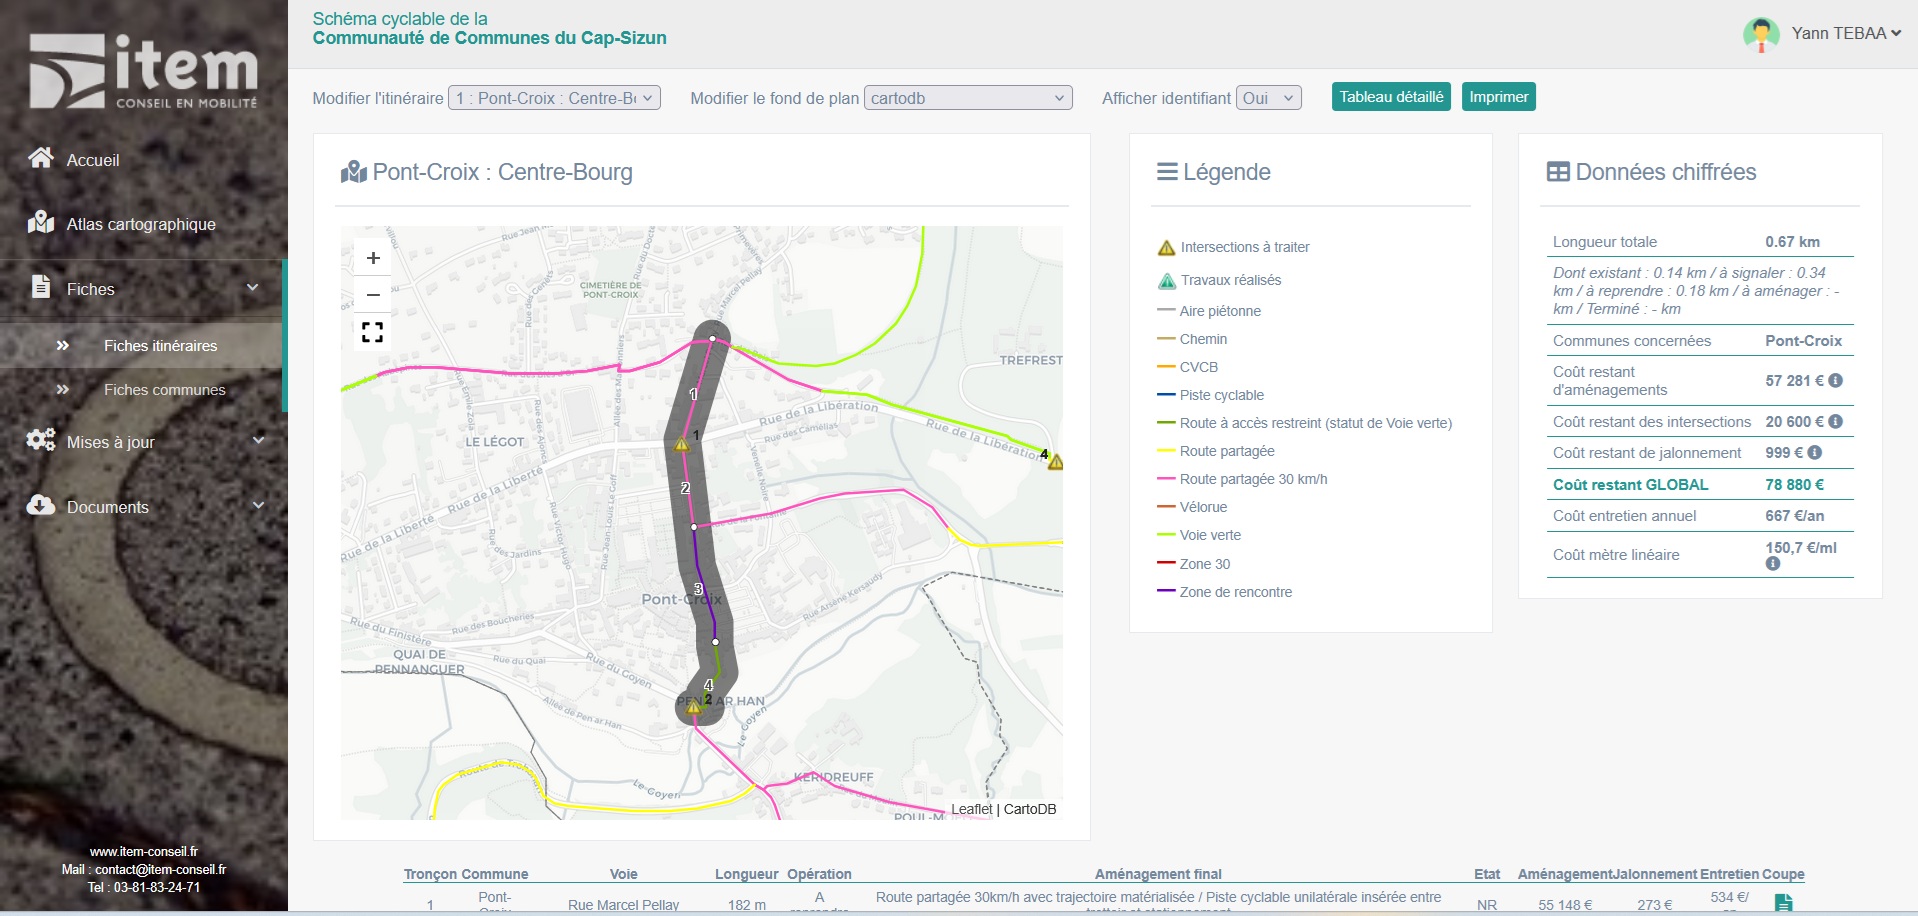
Task: Zoom out on the map
Action: [373, 295]
